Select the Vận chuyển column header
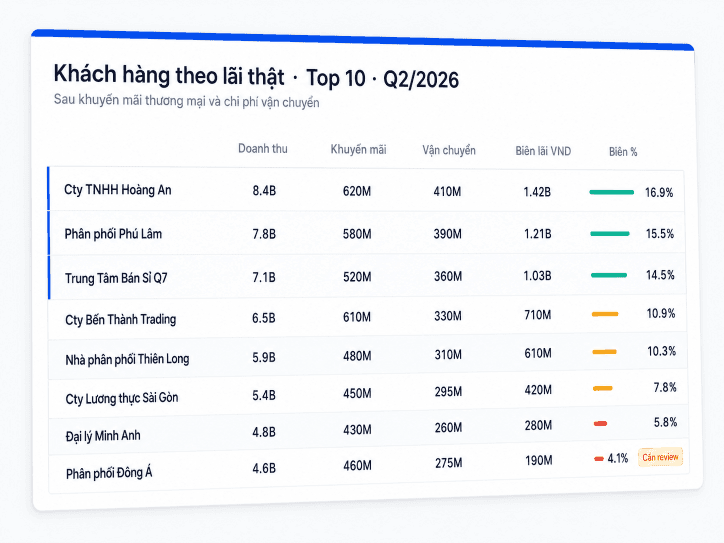The width and height of the screenshot is (724, 543). click(x=449, y=151)
